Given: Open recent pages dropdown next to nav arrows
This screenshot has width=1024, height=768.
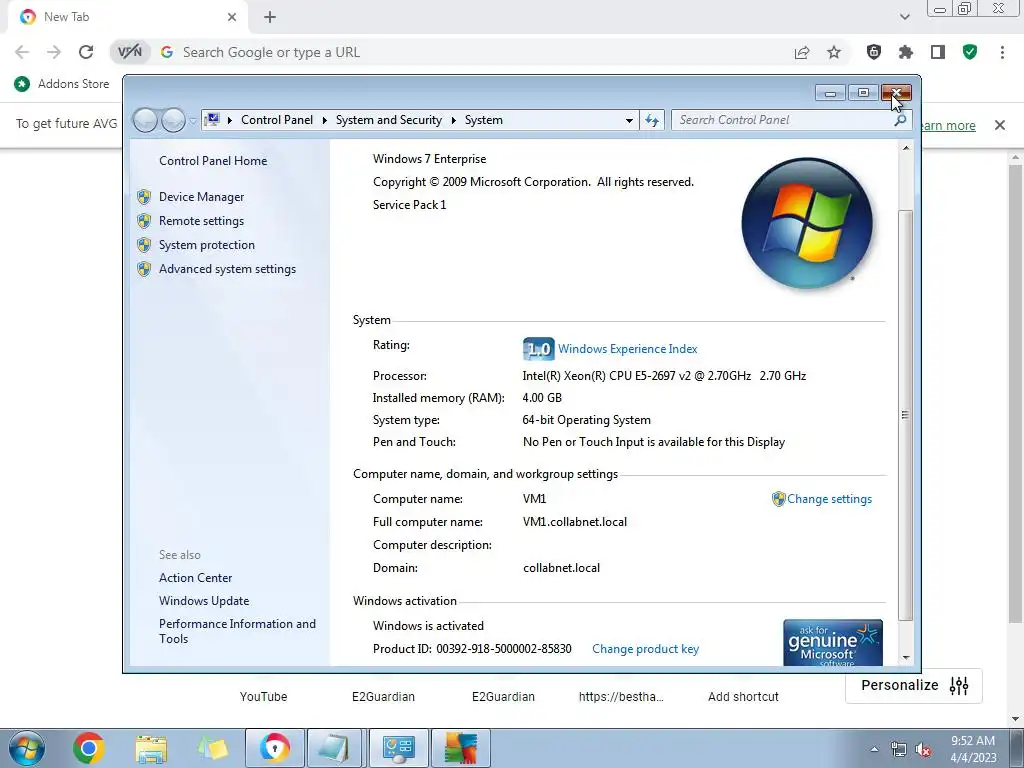Looking at the screenshot, I should coord(193,121).
